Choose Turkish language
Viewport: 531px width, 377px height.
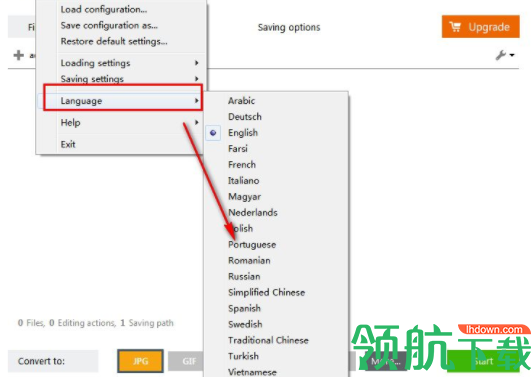276,356
